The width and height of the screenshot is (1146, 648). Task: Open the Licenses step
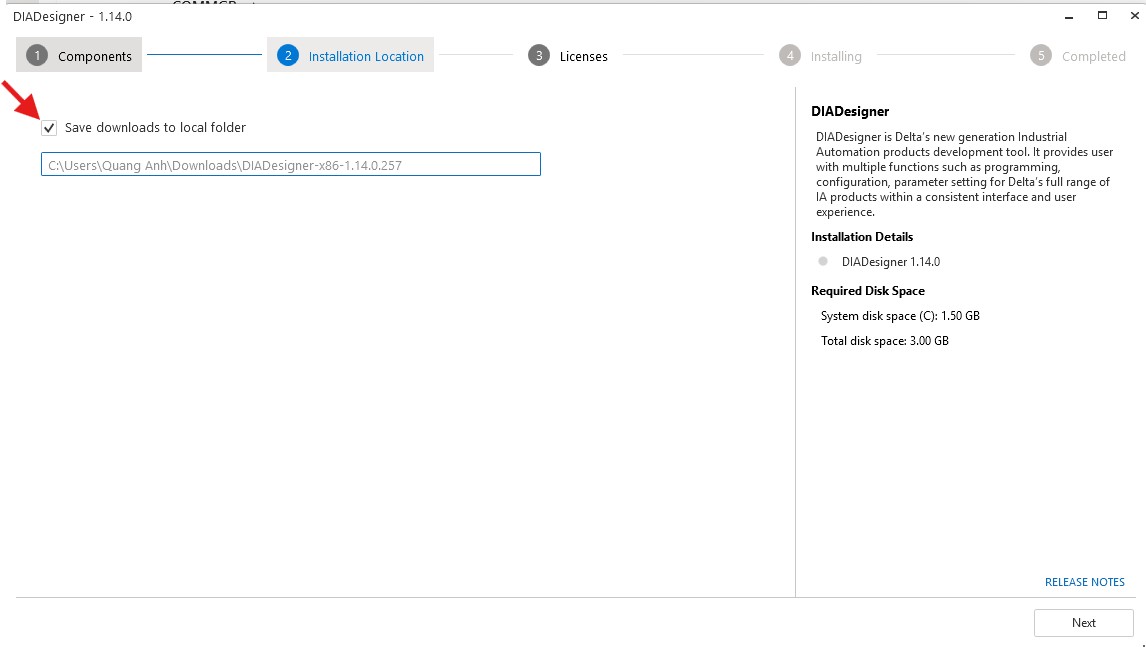coord(568,56)
